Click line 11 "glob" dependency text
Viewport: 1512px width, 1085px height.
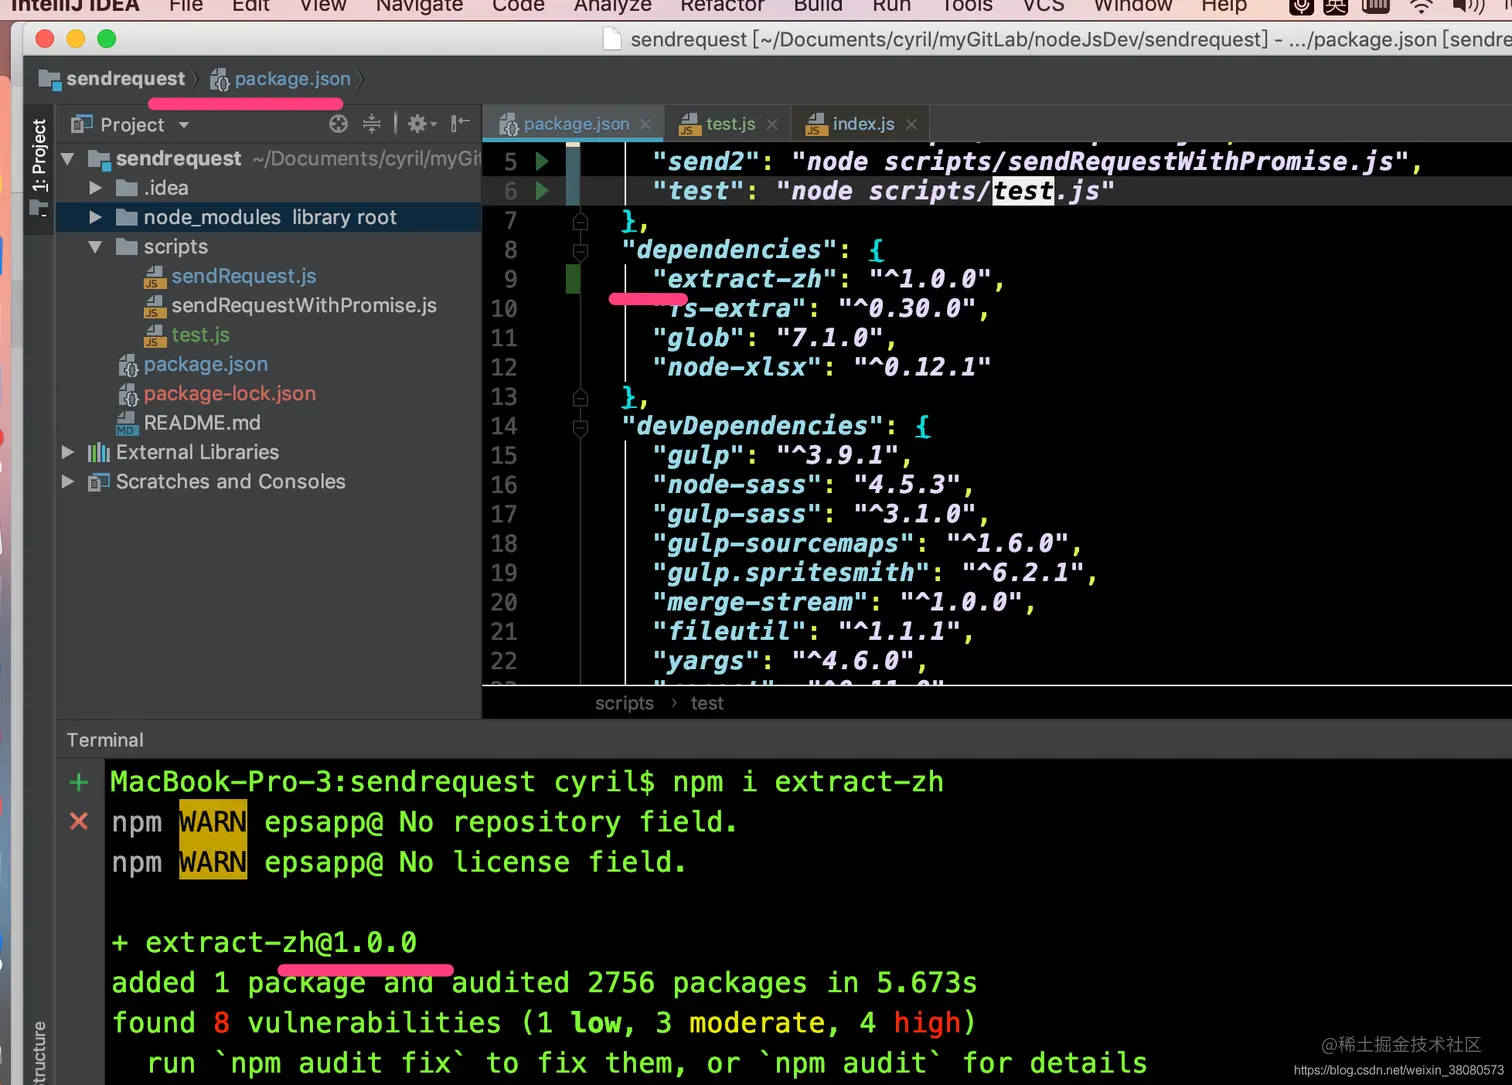pos(705,338)
